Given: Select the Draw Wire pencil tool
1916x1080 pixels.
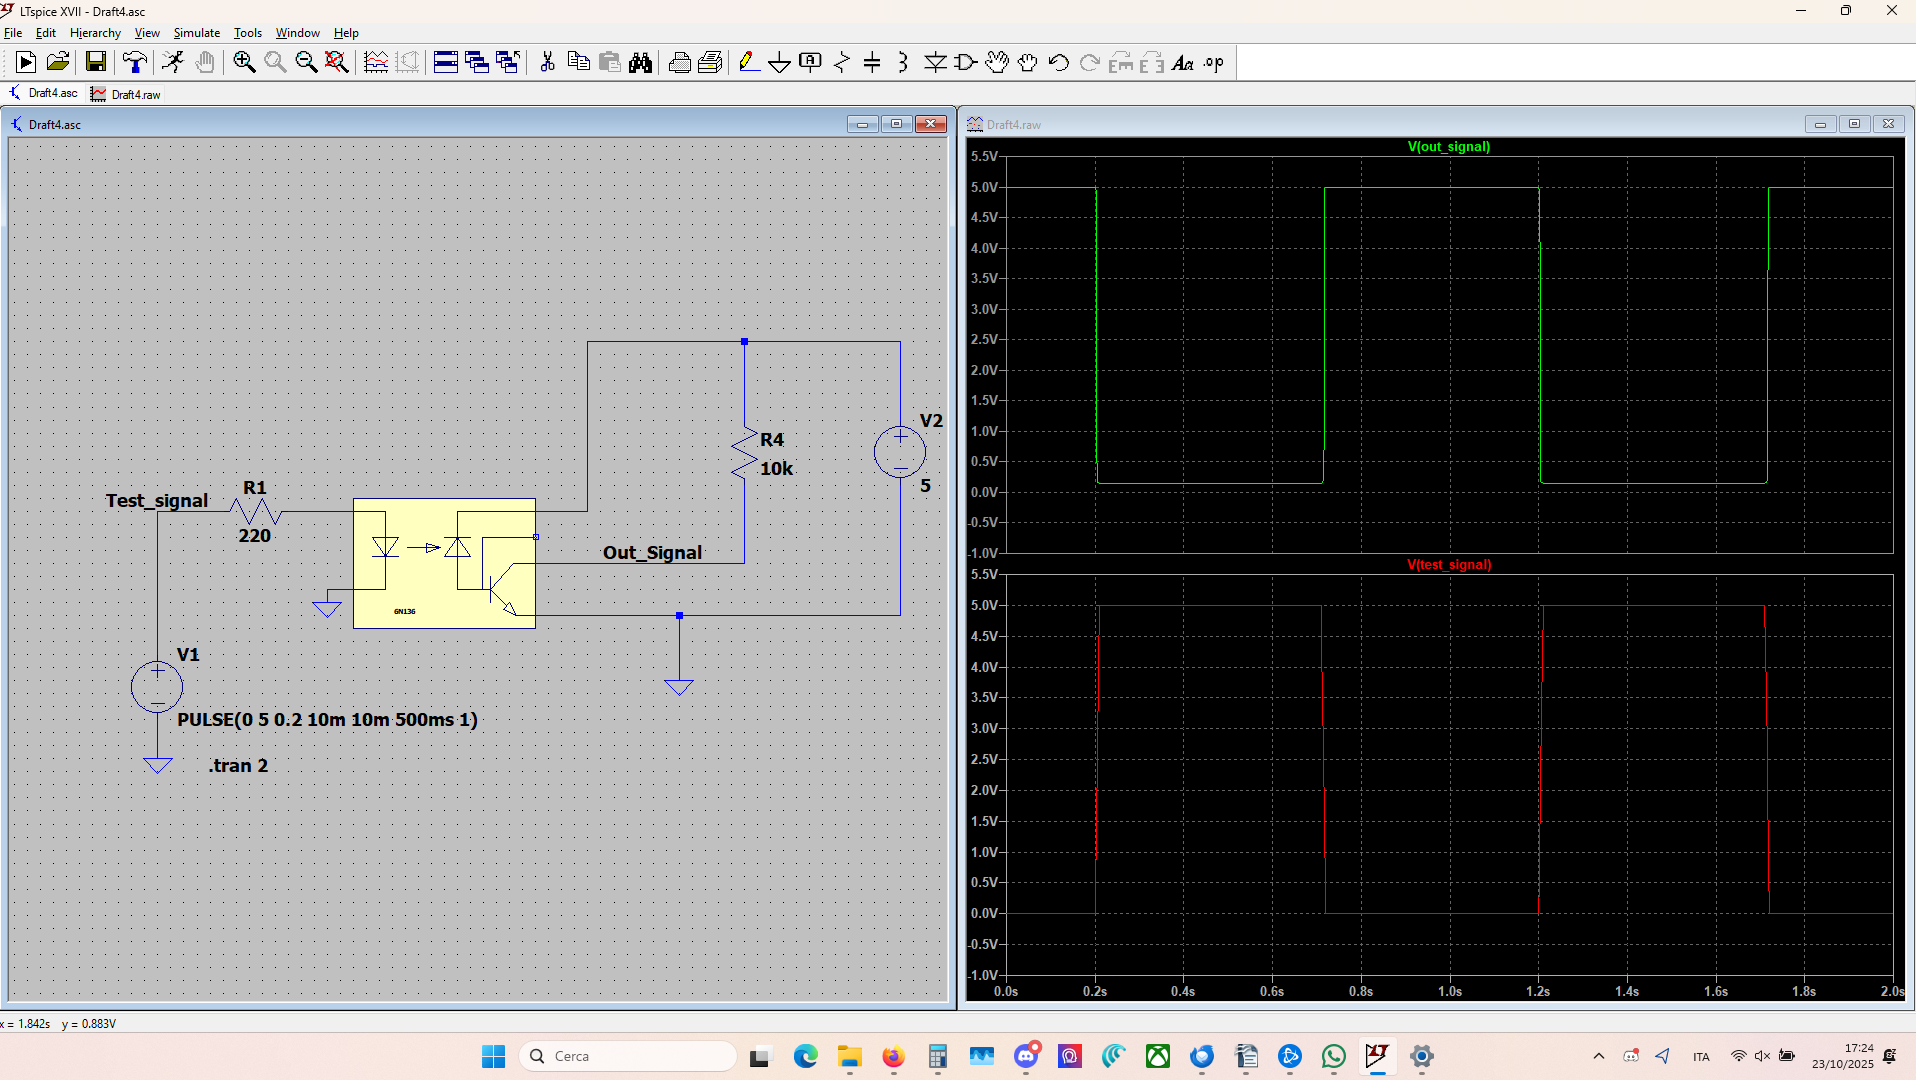Looking at the screenshot, I should click(747, 62).
